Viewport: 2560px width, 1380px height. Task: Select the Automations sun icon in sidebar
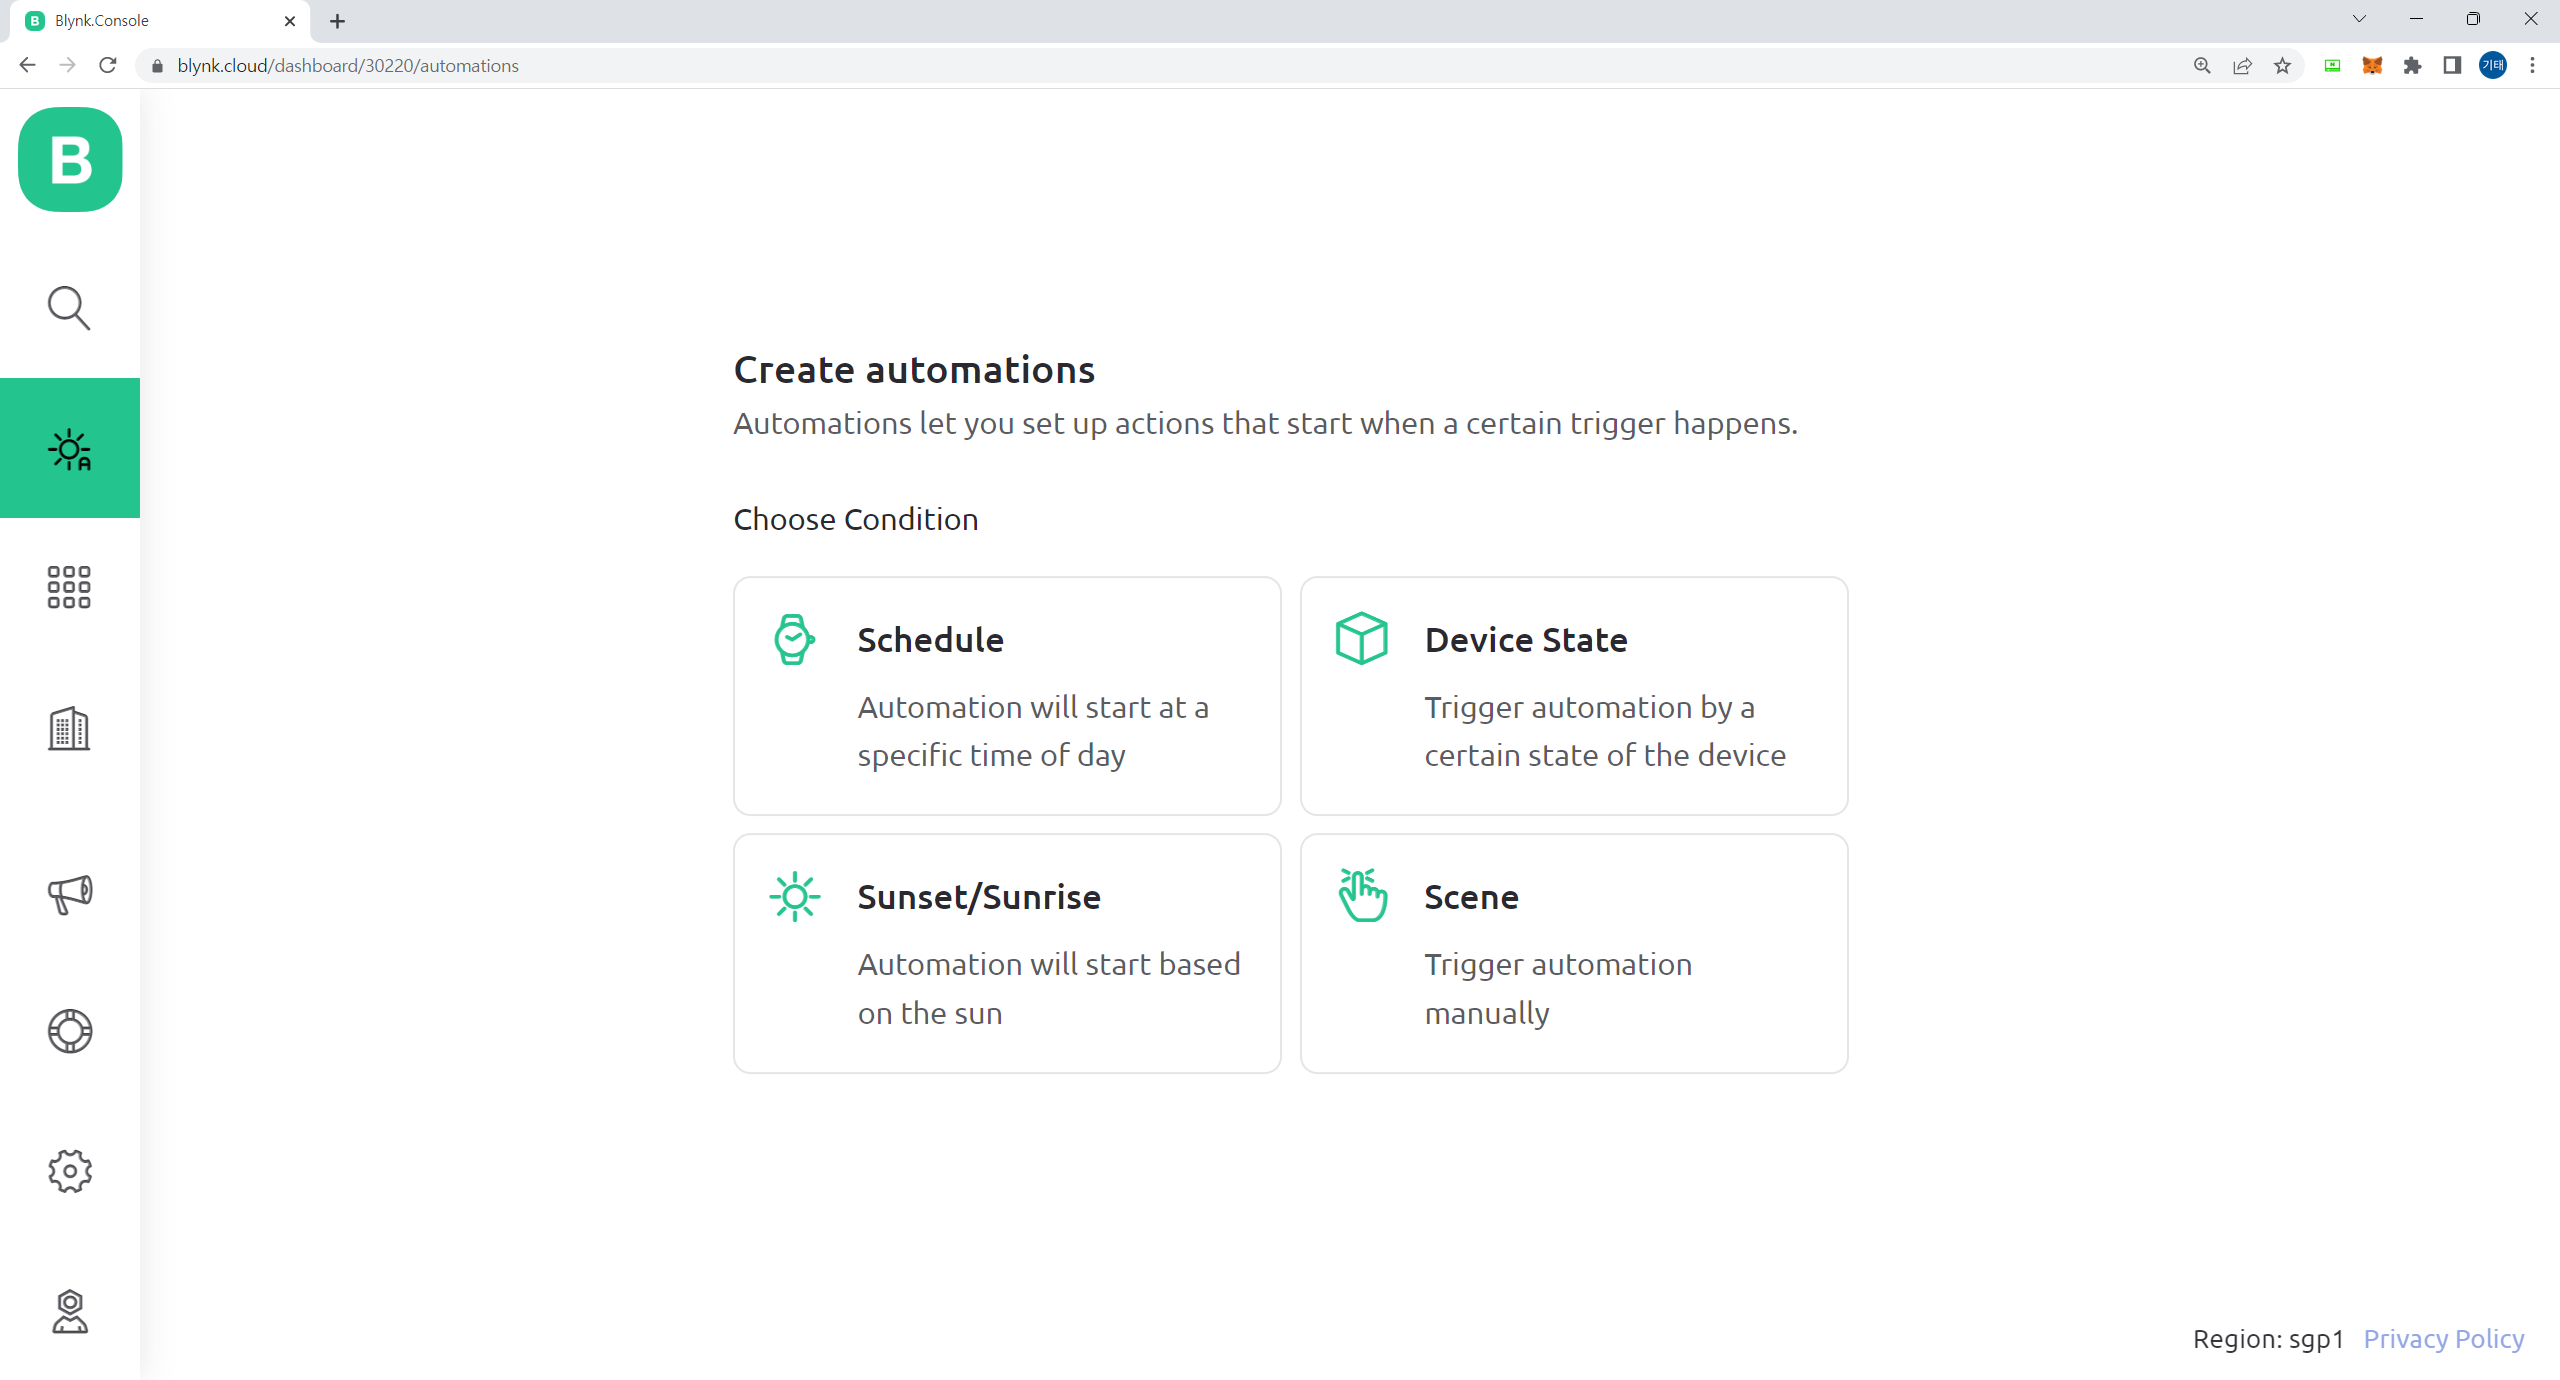pos(69,449)
